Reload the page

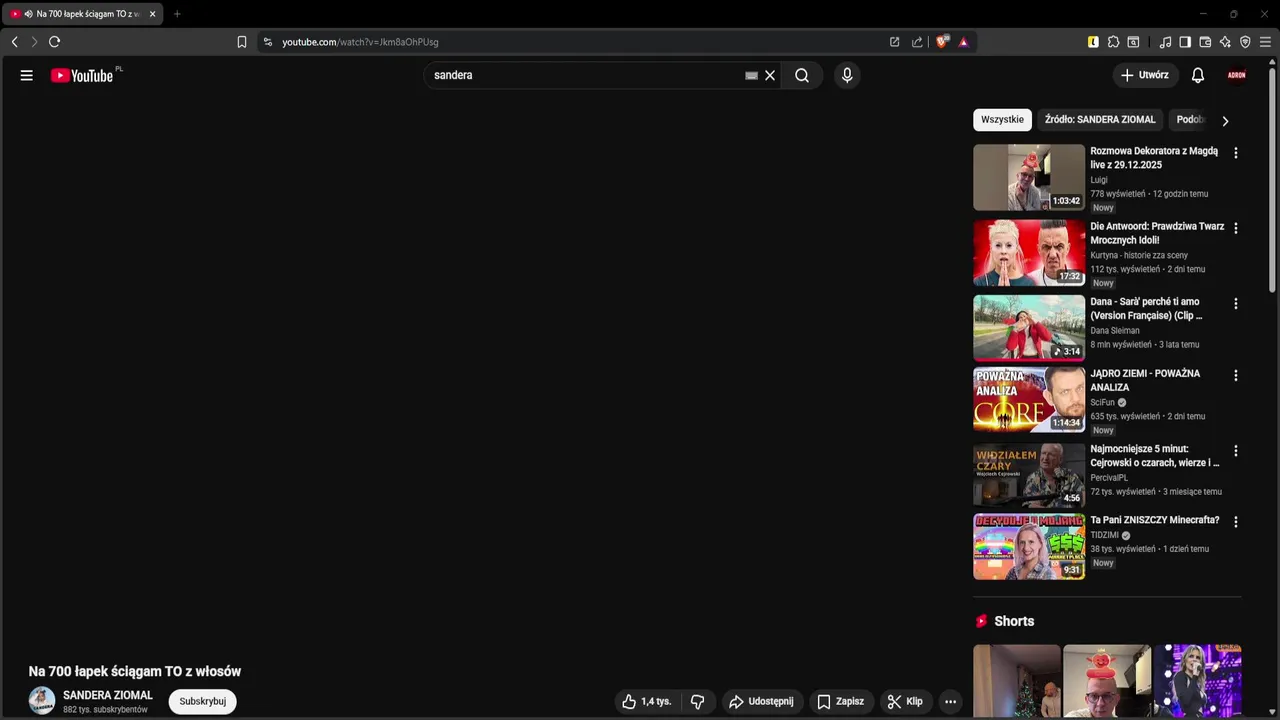tap(55, 42)
